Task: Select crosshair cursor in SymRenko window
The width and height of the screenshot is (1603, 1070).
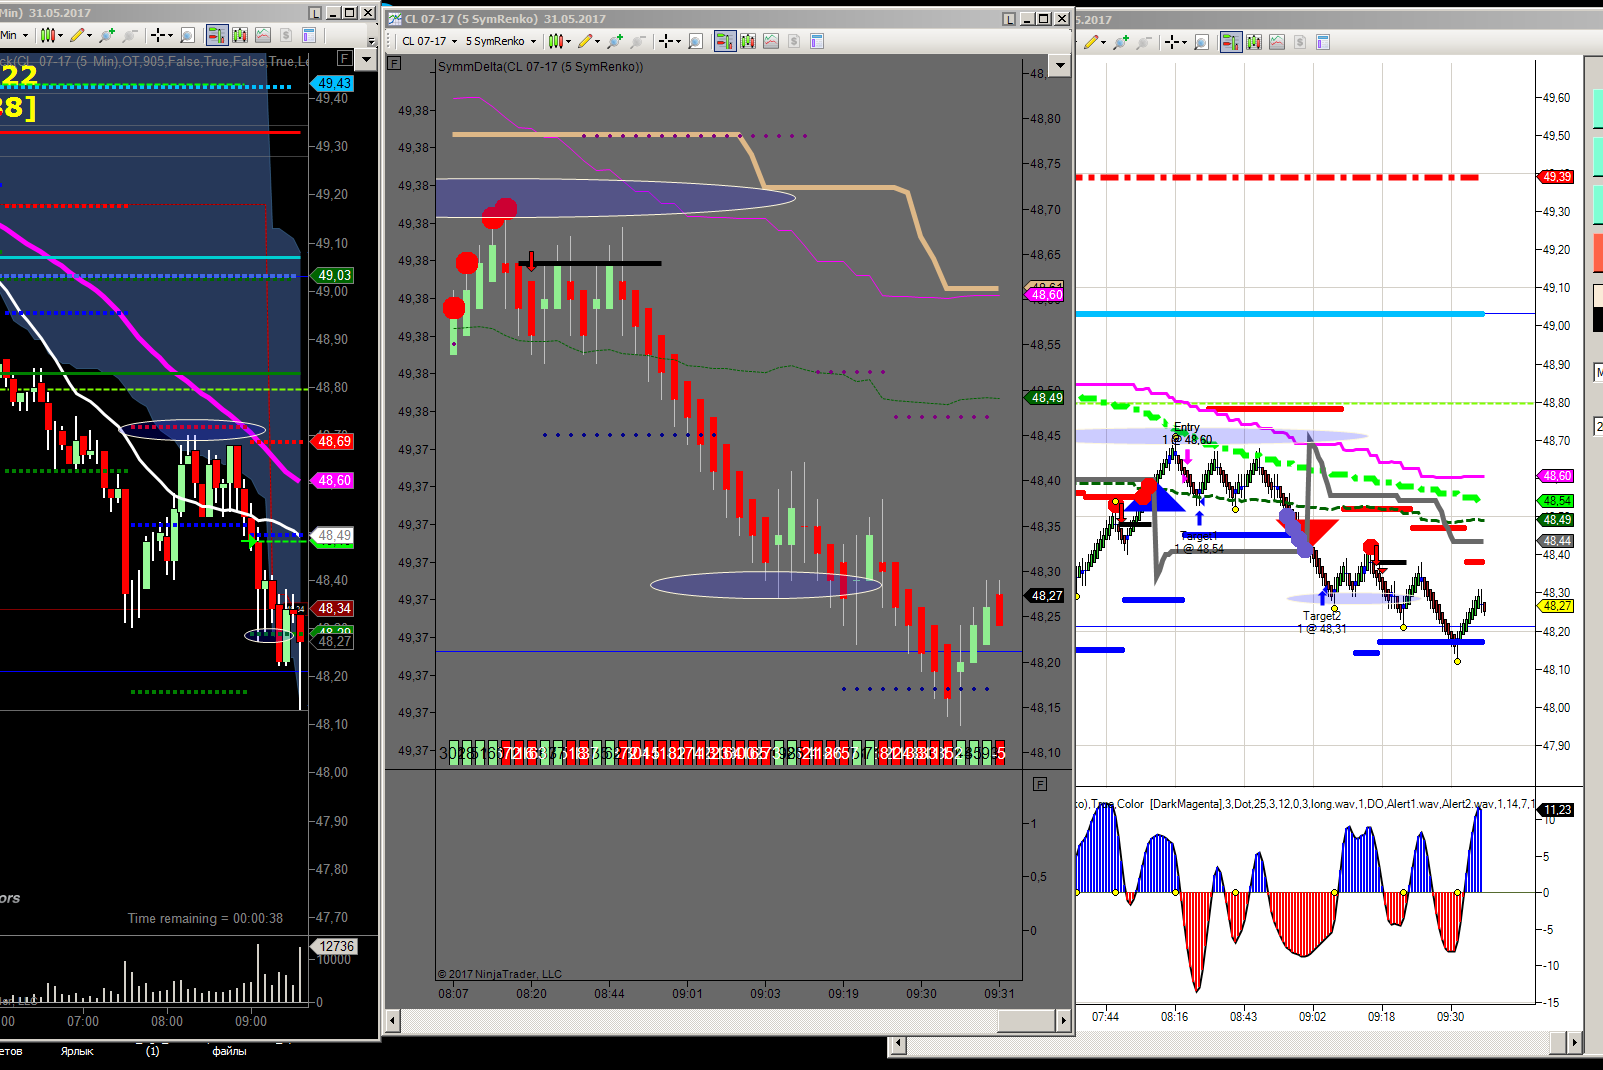Action: click(x=665, y=41)
